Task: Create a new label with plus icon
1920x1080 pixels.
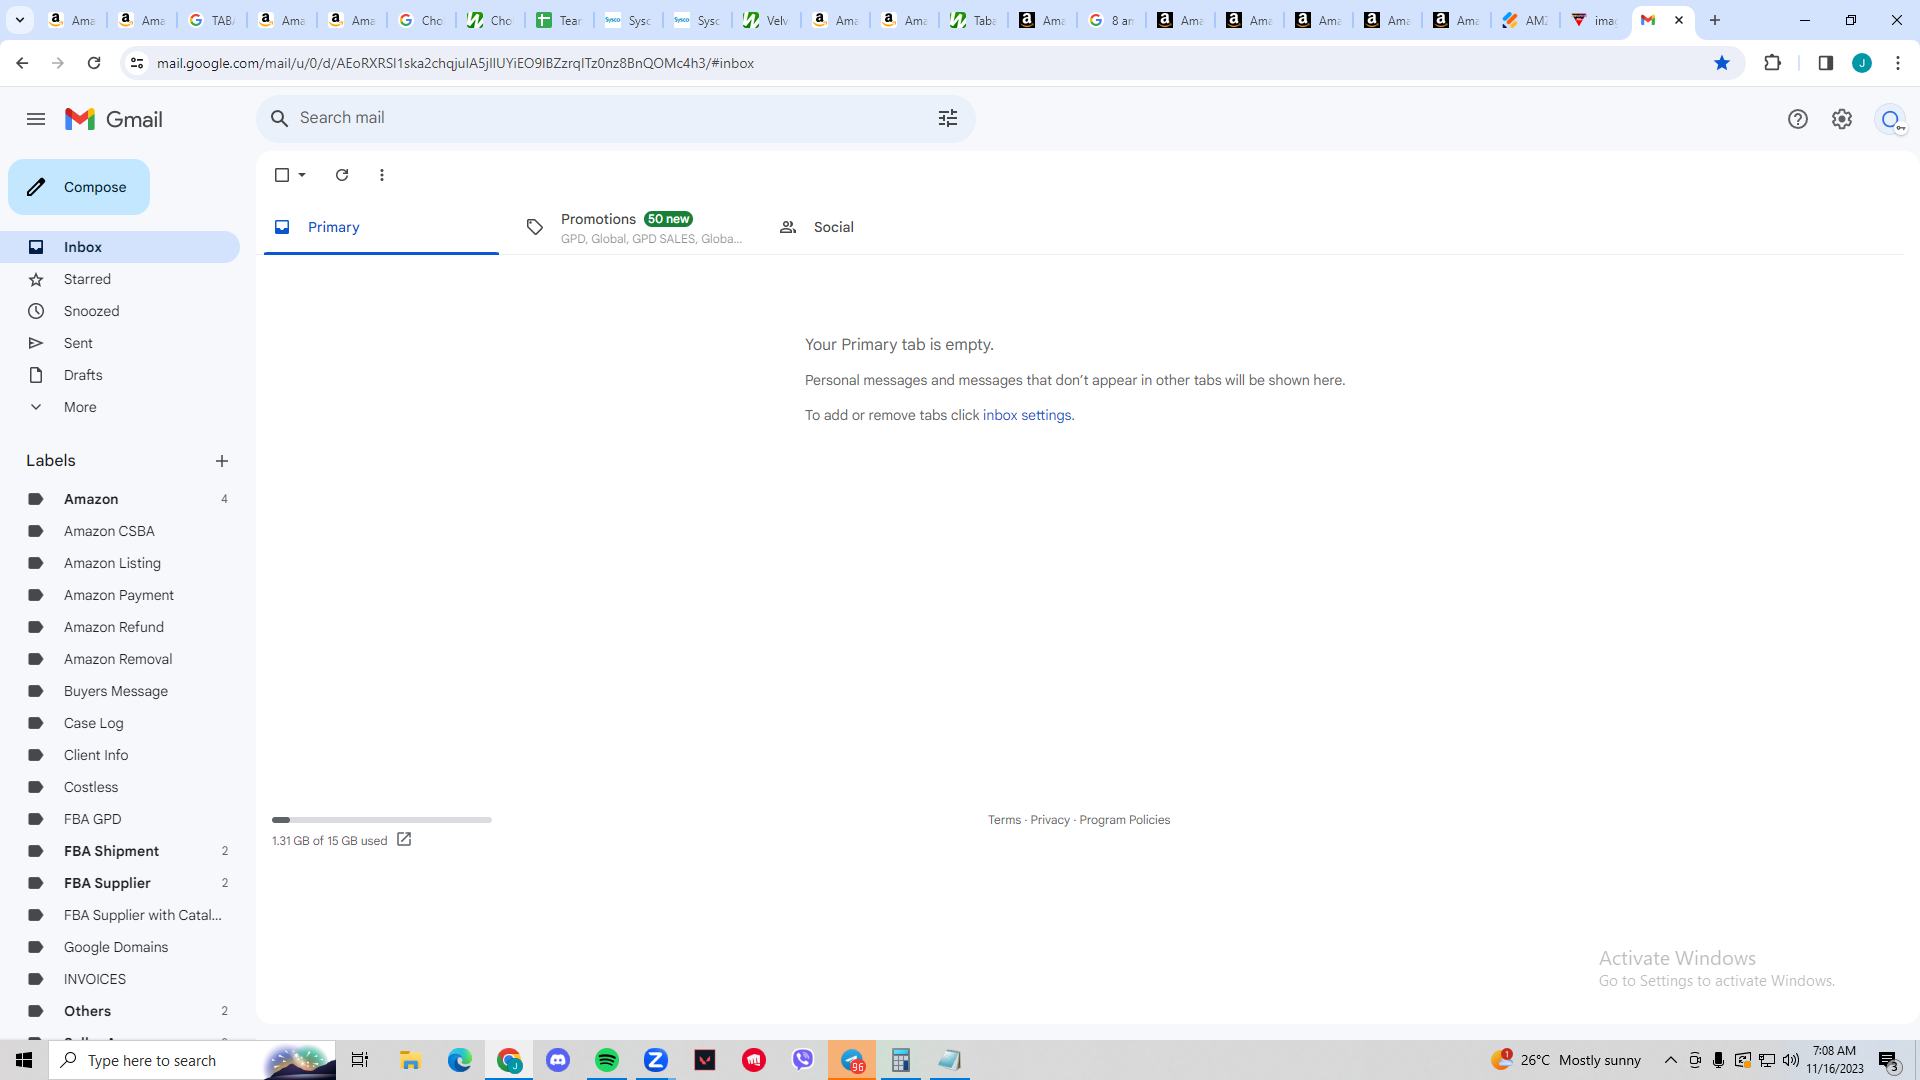Action: (222, 461)
